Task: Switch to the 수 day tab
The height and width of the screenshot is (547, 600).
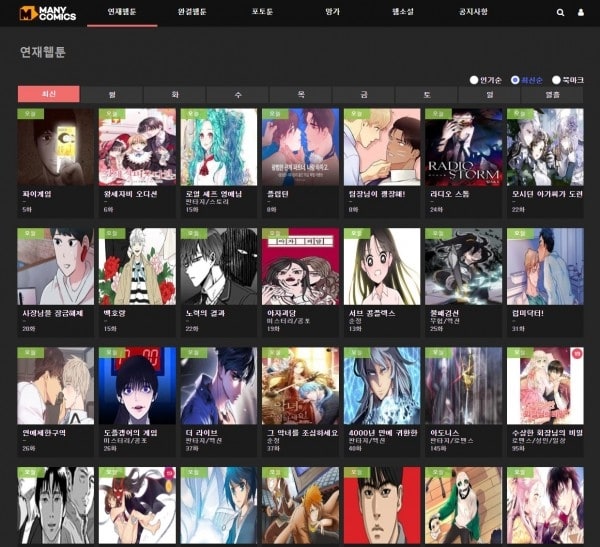Action: 238,95
